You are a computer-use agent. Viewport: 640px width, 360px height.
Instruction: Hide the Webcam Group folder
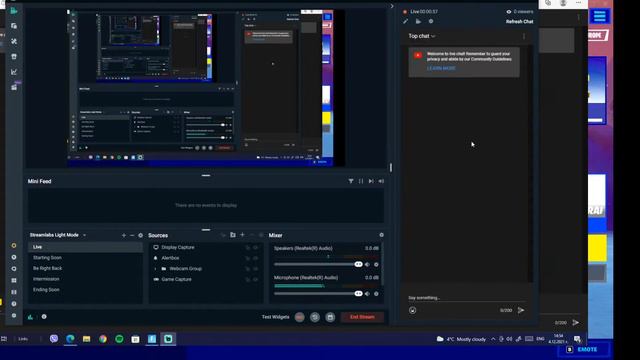pyautogui.click(x=256, y=269)
